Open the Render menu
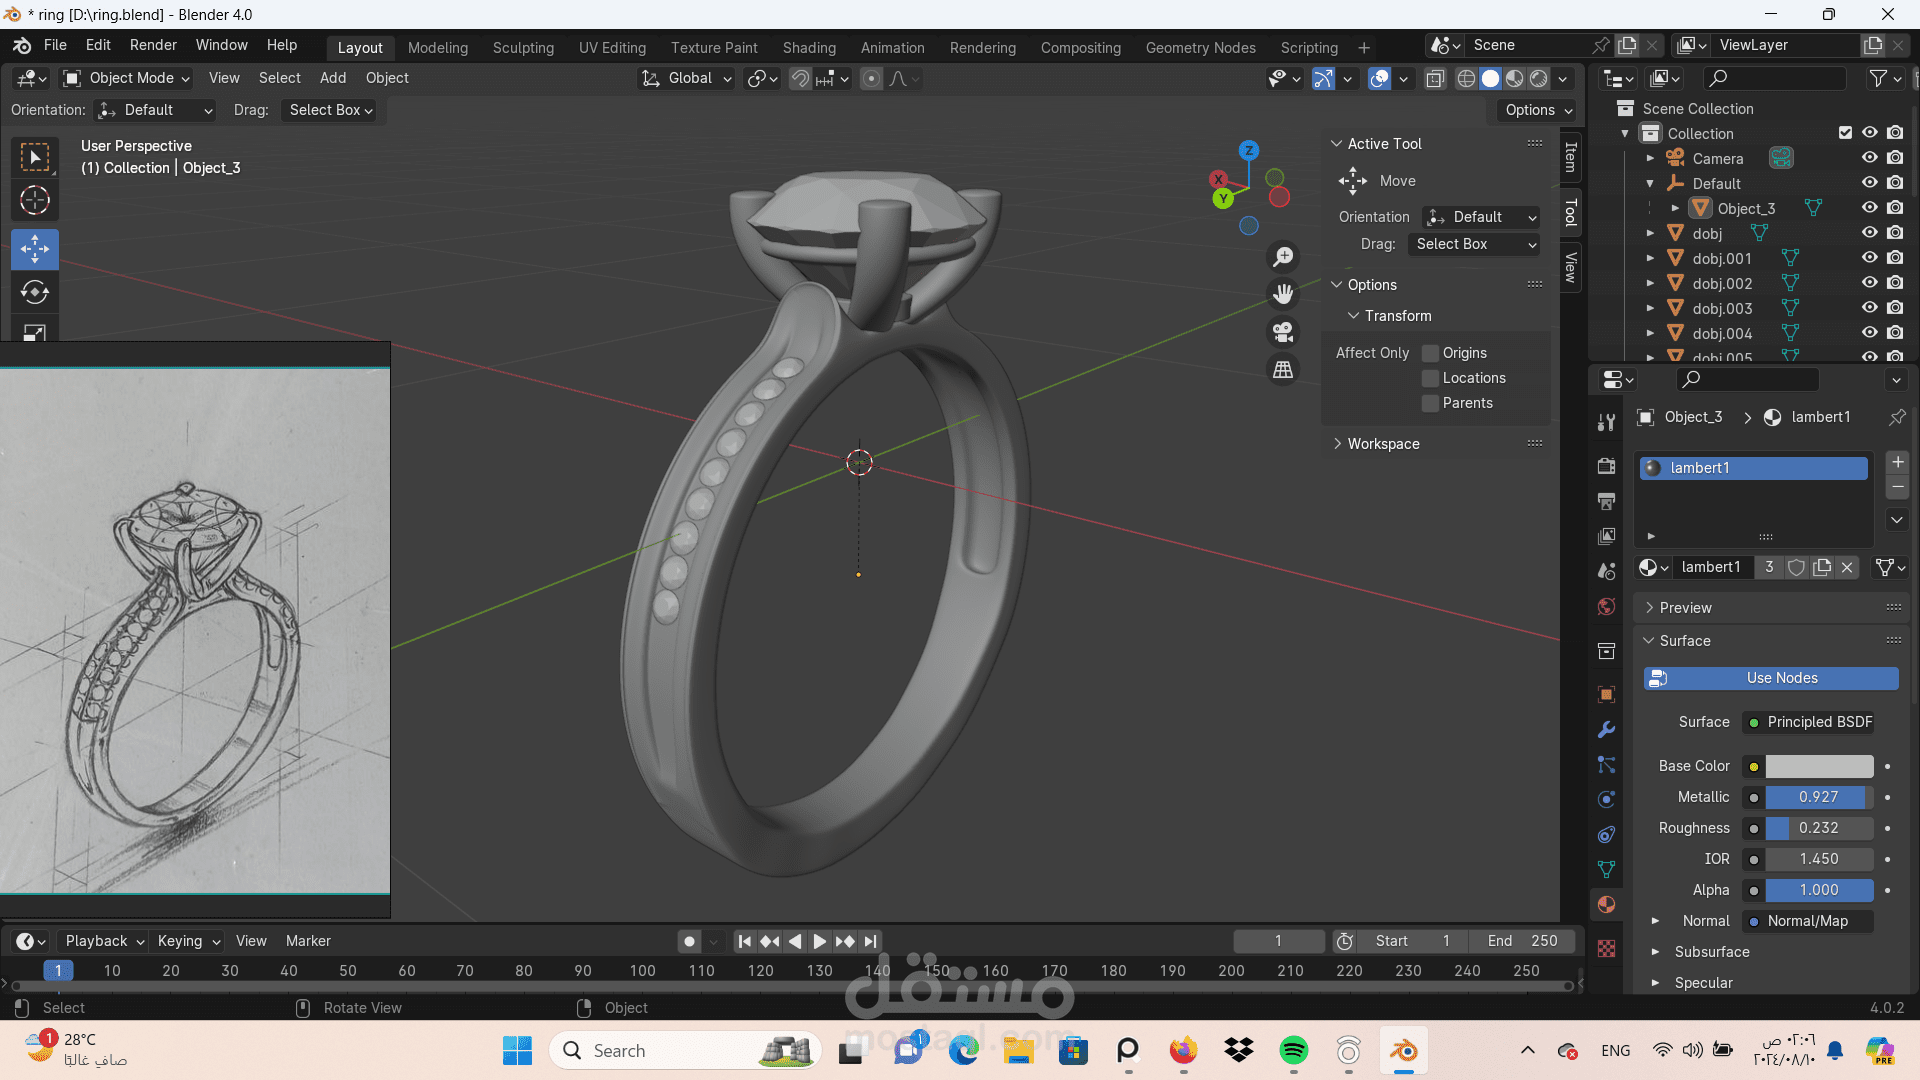Screen dimensions: 1920x1080 pos(153,45)
